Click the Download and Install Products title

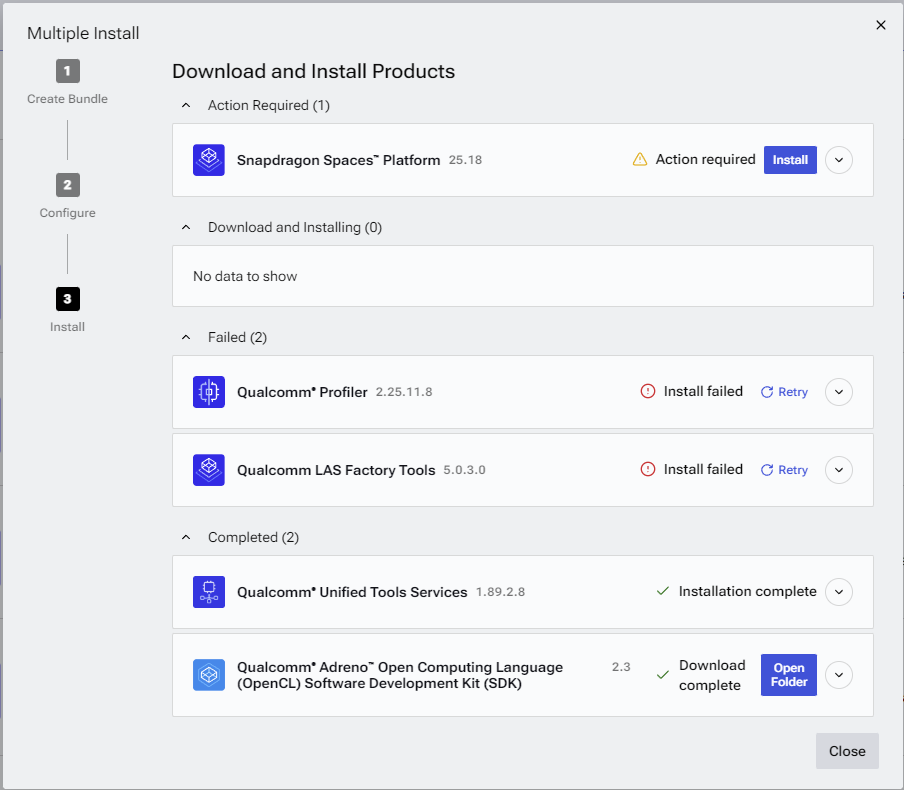tap(314, 71)
